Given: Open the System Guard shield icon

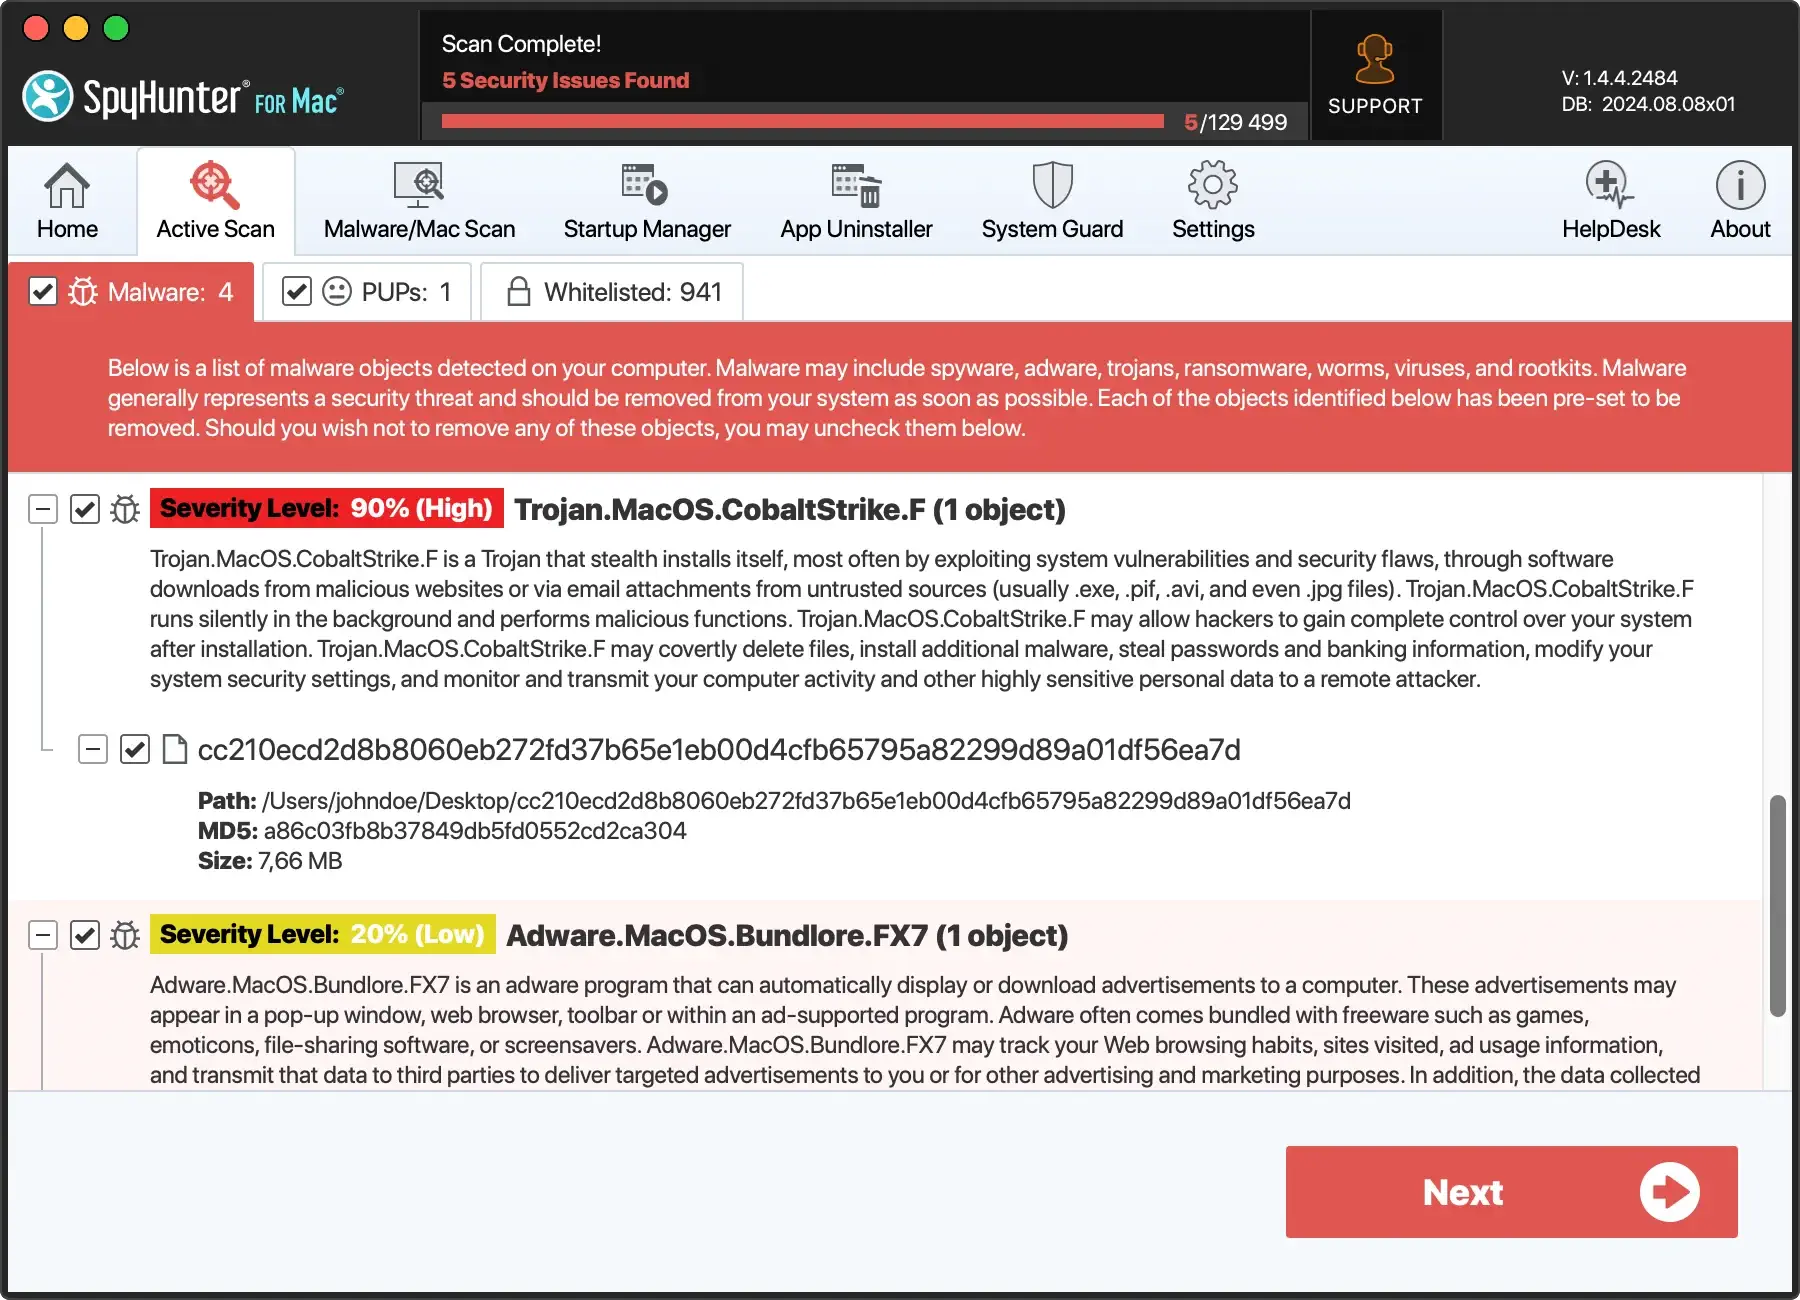Looking at the screenshot, I should 1052,185.
